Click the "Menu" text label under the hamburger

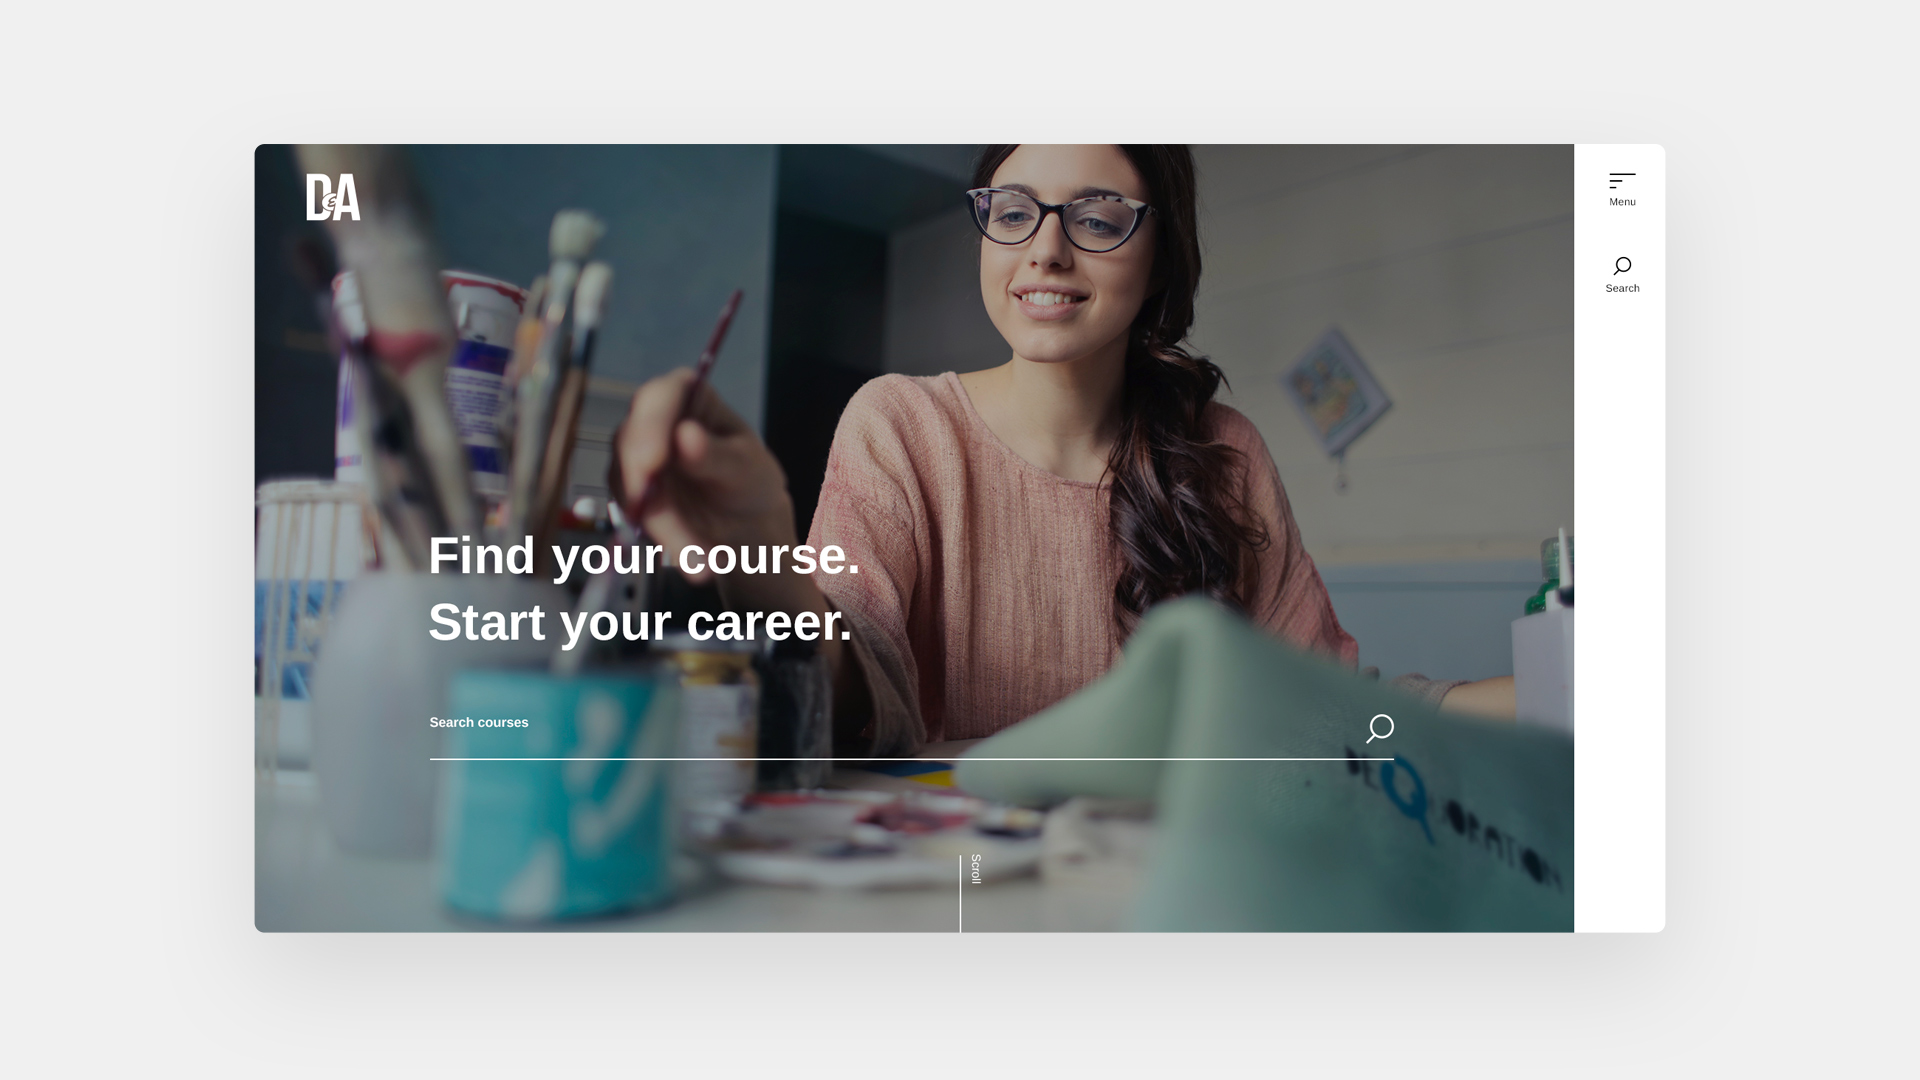(x=1622, y=202)
